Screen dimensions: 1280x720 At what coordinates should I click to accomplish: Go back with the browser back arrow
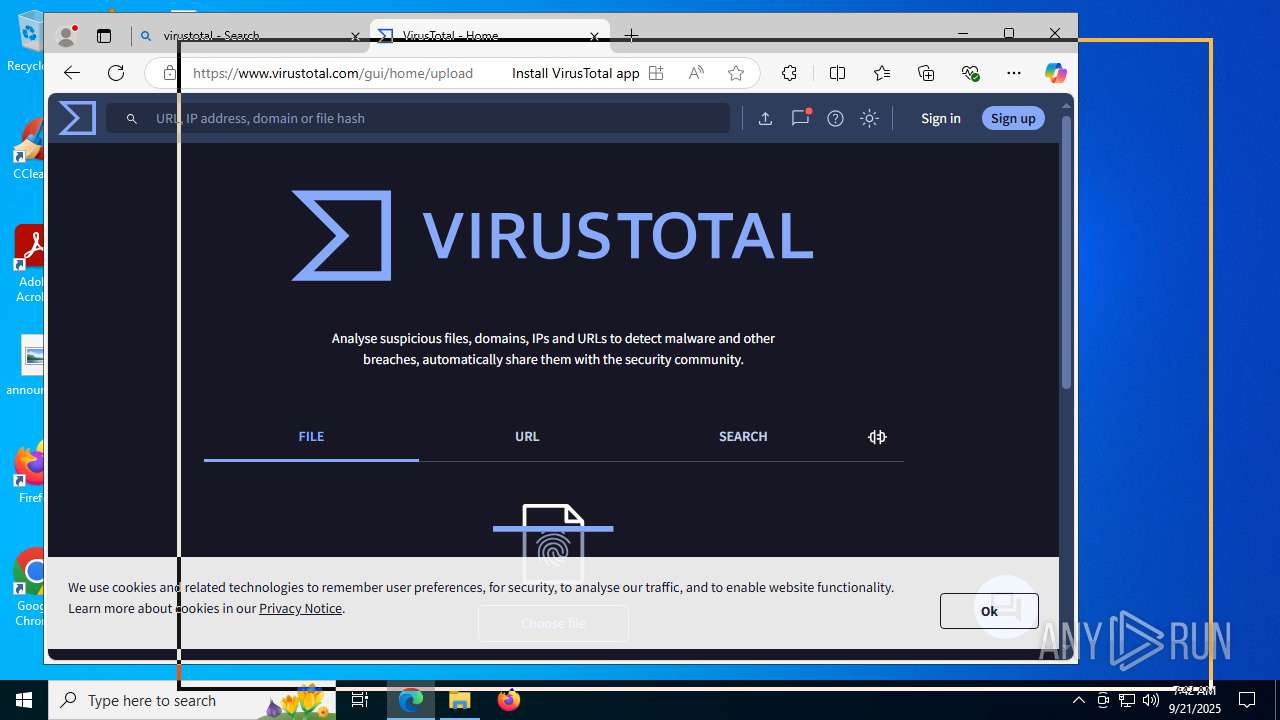pyautogui.click(x=71, y=73)
